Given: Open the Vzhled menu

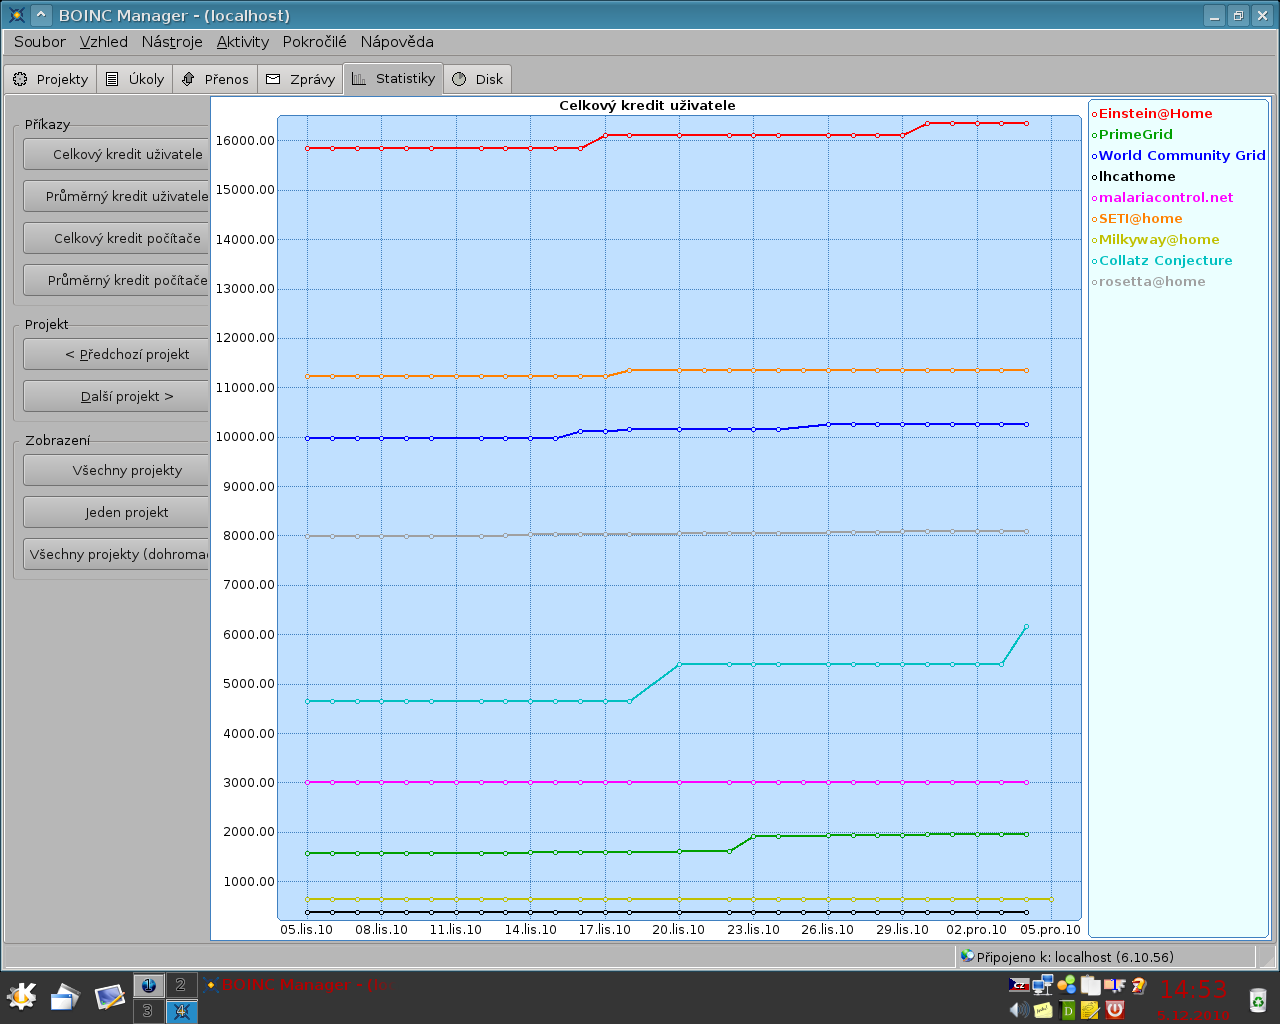Looking at the screenshot, I should (x=104, y=42).
